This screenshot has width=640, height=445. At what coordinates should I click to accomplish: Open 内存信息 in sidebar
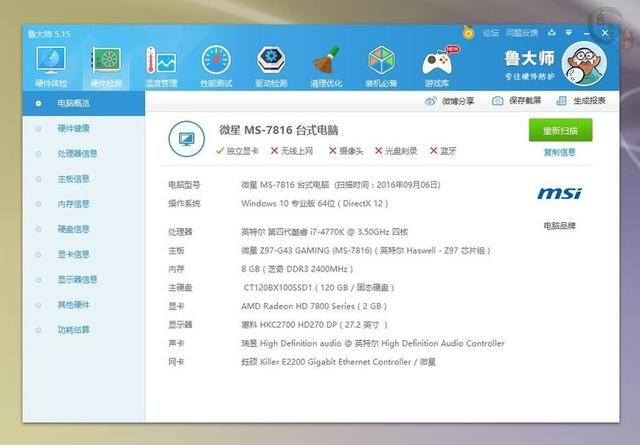tap(73, 204)
